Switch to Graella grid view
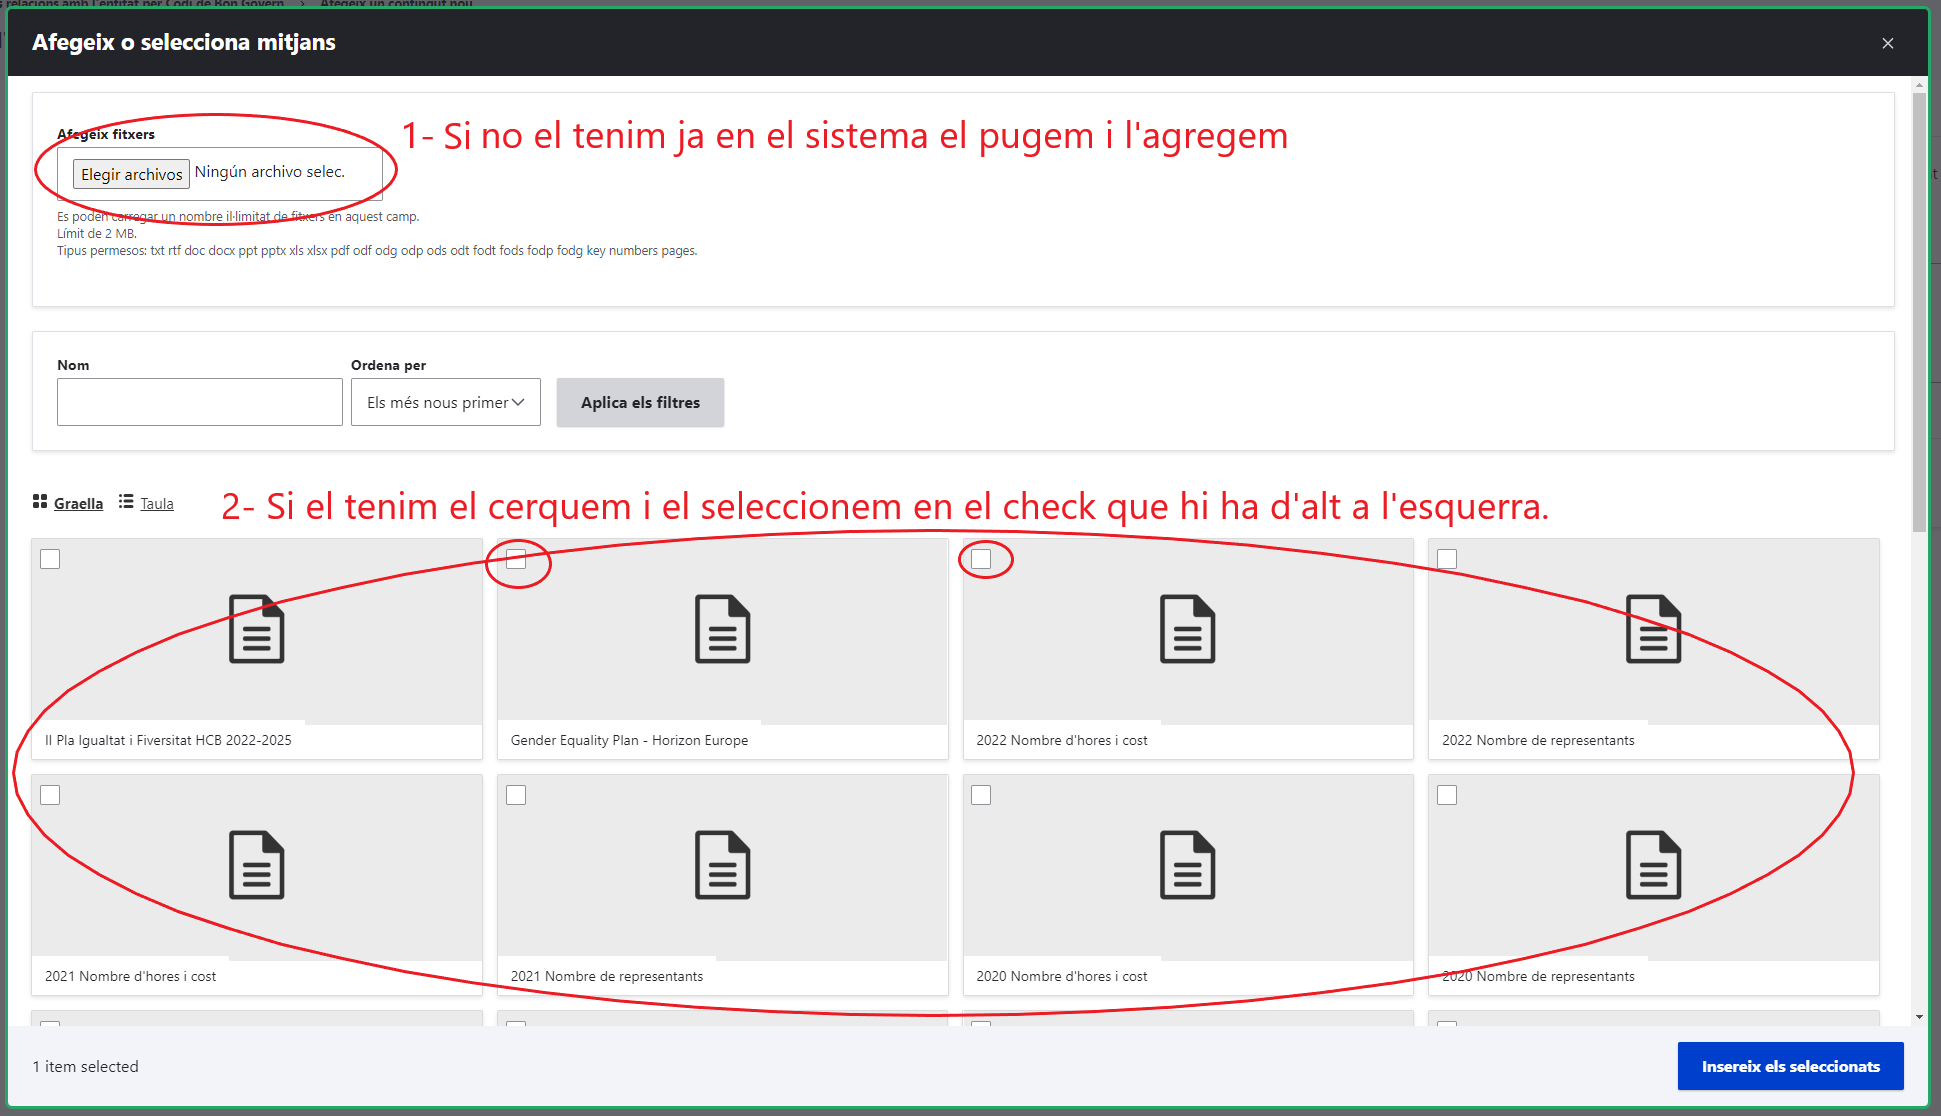The height and width of the screenshot is (1116, 1941). (x=78, y=503)
